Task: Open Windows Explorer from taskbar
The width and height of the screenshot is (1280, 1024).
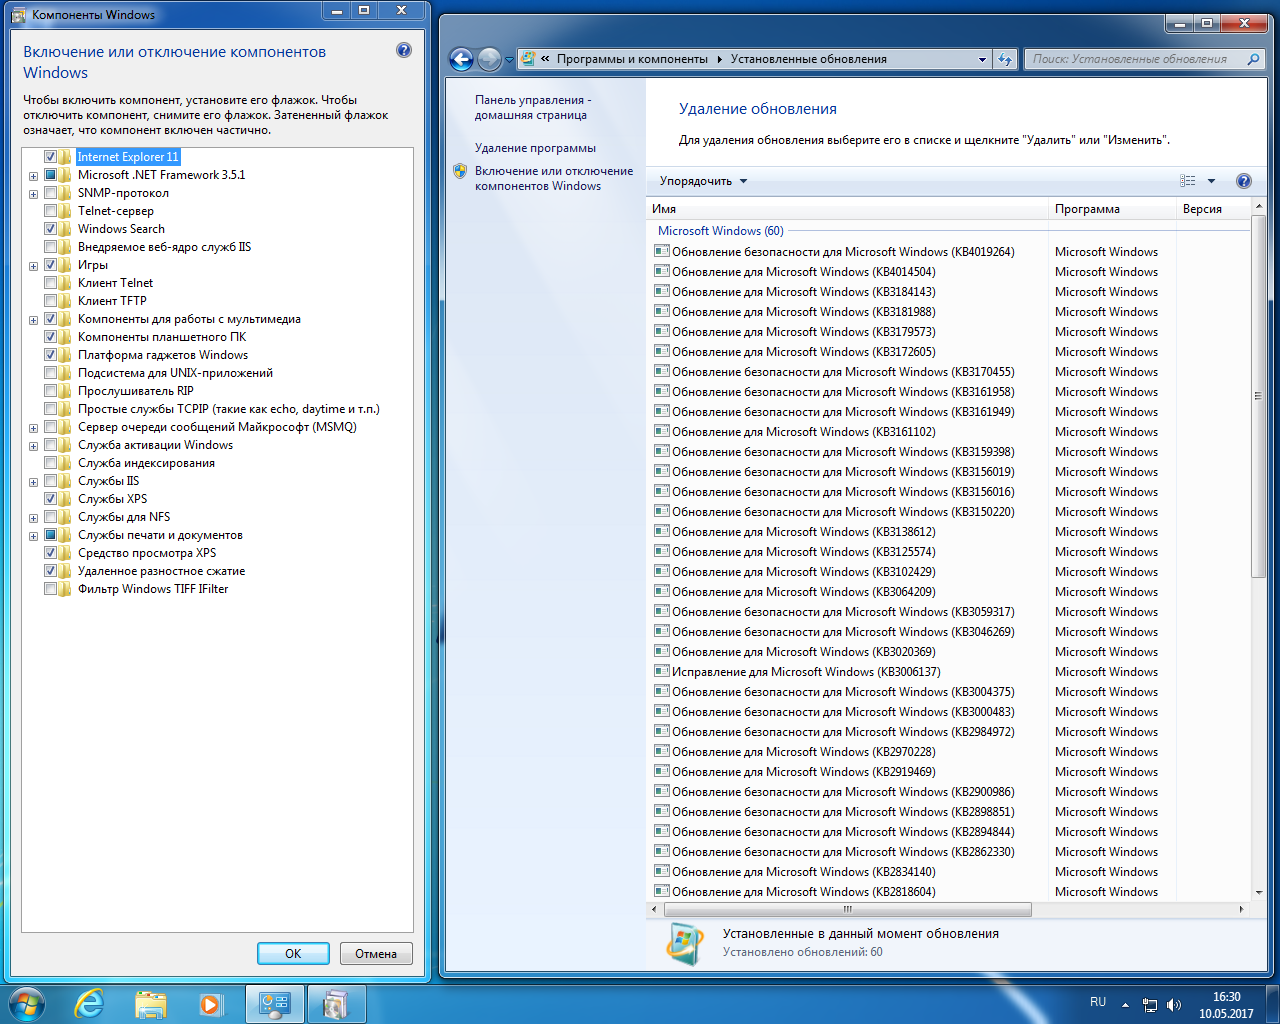Action: pos(150,1004)
